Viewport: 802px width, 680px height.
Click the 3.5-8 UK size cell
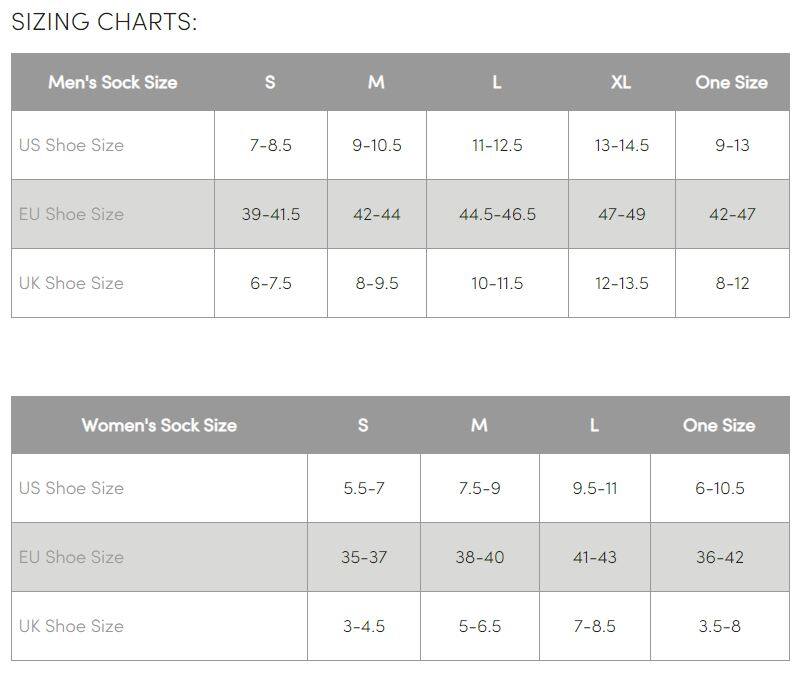(x=719, y=626)
